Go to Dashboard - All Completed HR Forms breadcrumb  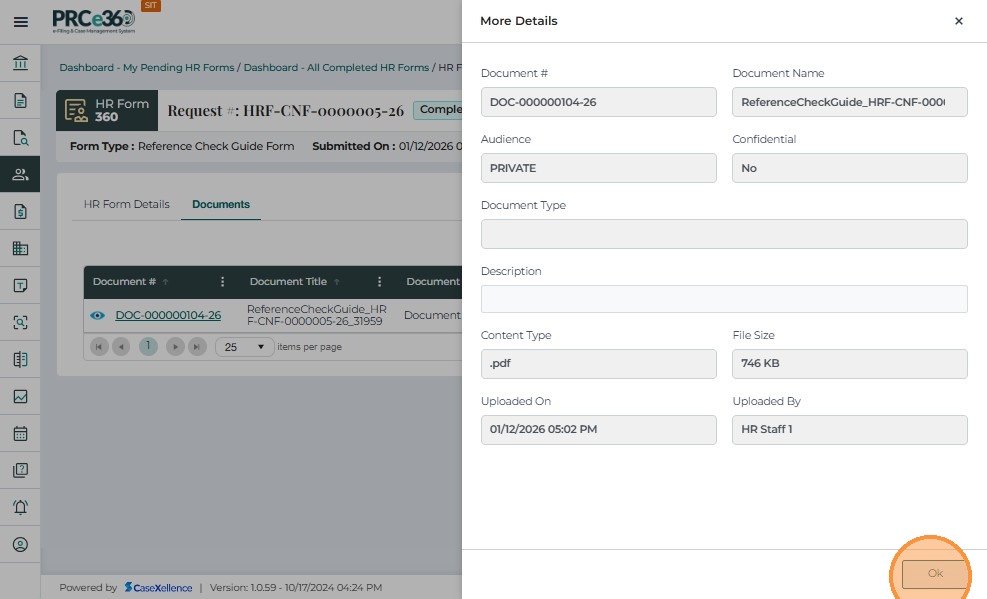click(336, 67)
